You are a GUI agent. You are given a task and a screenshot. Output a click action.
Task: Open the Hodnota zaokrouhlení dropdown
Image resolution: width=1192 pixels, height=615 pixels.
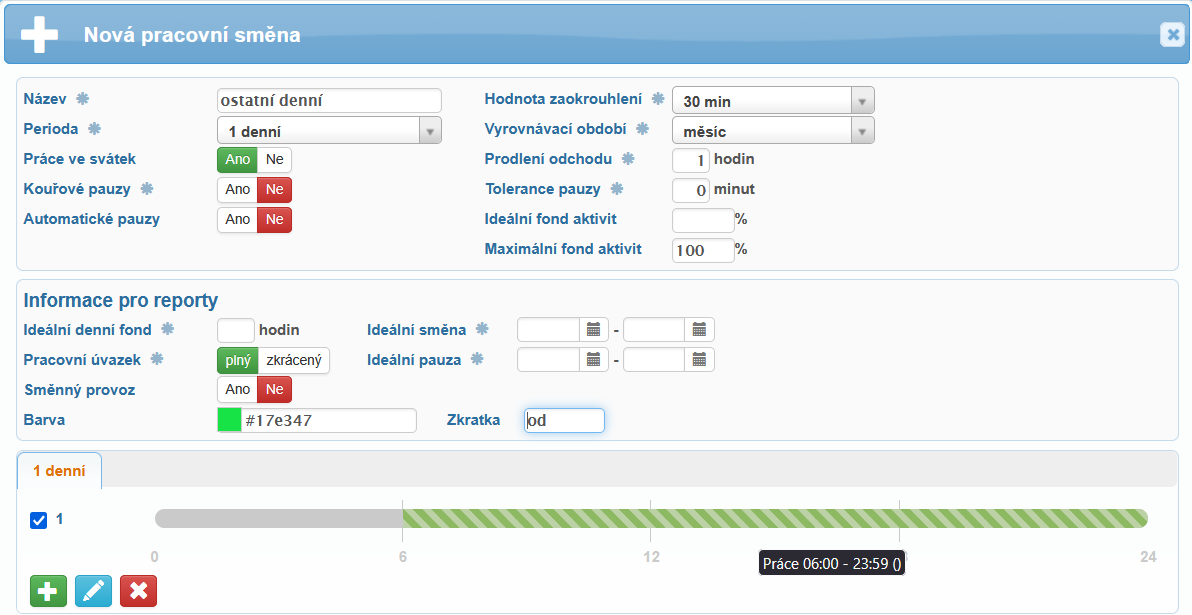[862, 101]
